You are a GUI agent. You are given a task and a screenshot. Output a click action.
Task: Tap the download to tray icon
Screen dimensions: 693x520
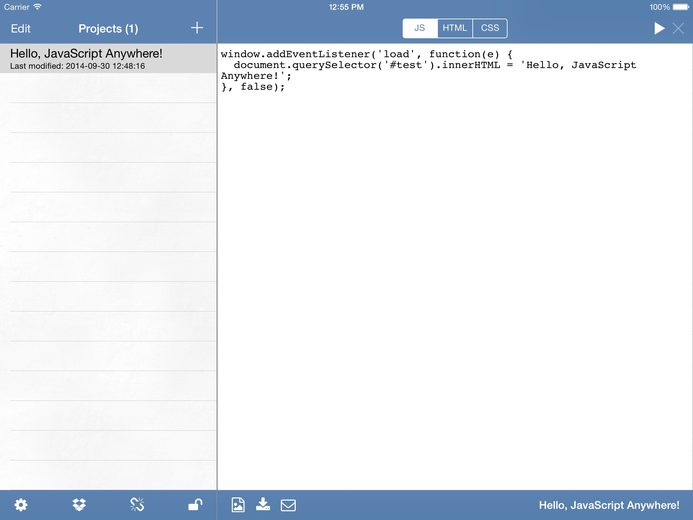point(263,504)
